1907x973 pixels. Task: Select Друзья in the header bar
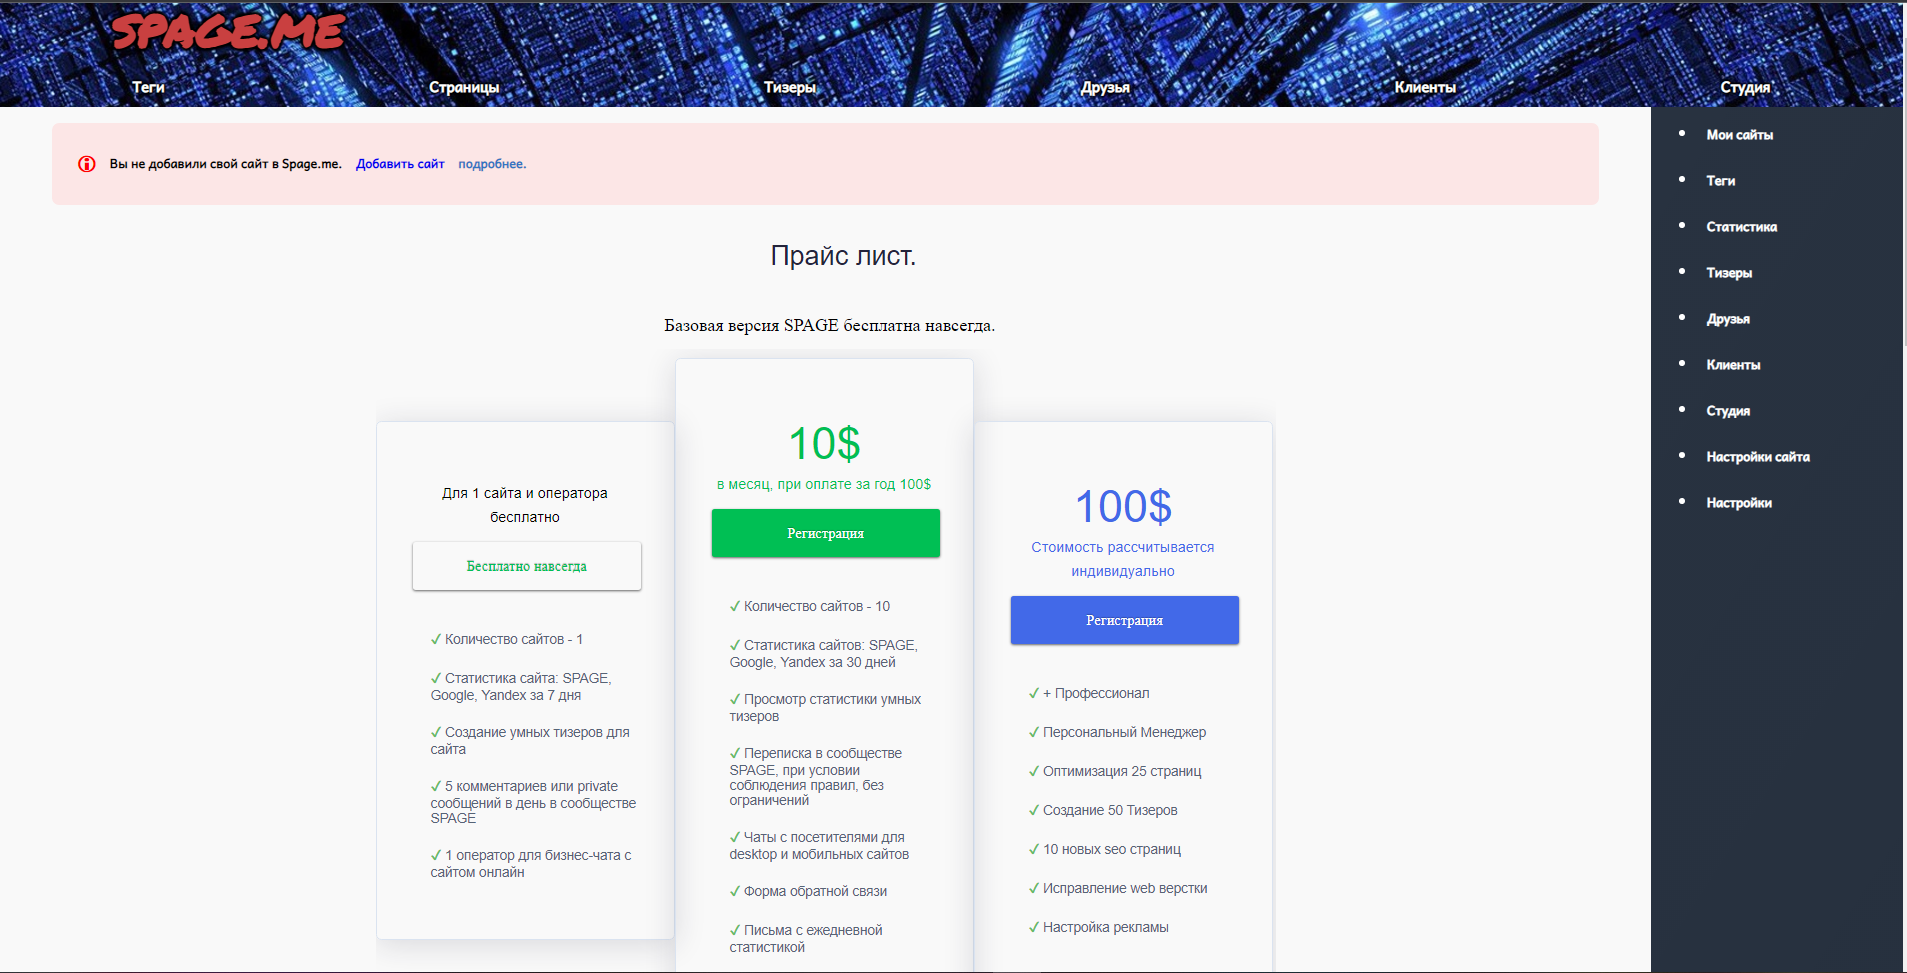point(1105,87)
